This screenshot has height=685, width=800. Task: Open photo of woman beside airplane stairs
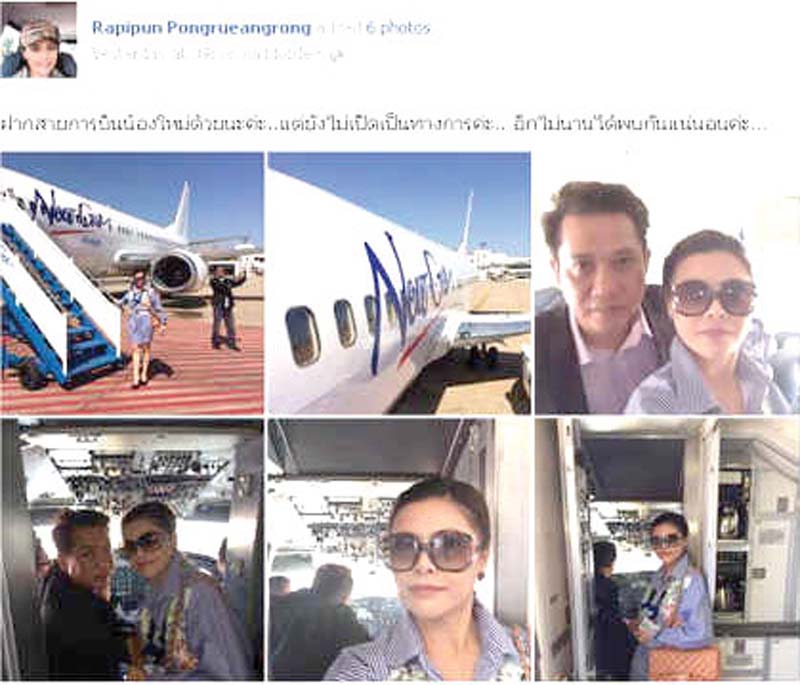[133, 283]
